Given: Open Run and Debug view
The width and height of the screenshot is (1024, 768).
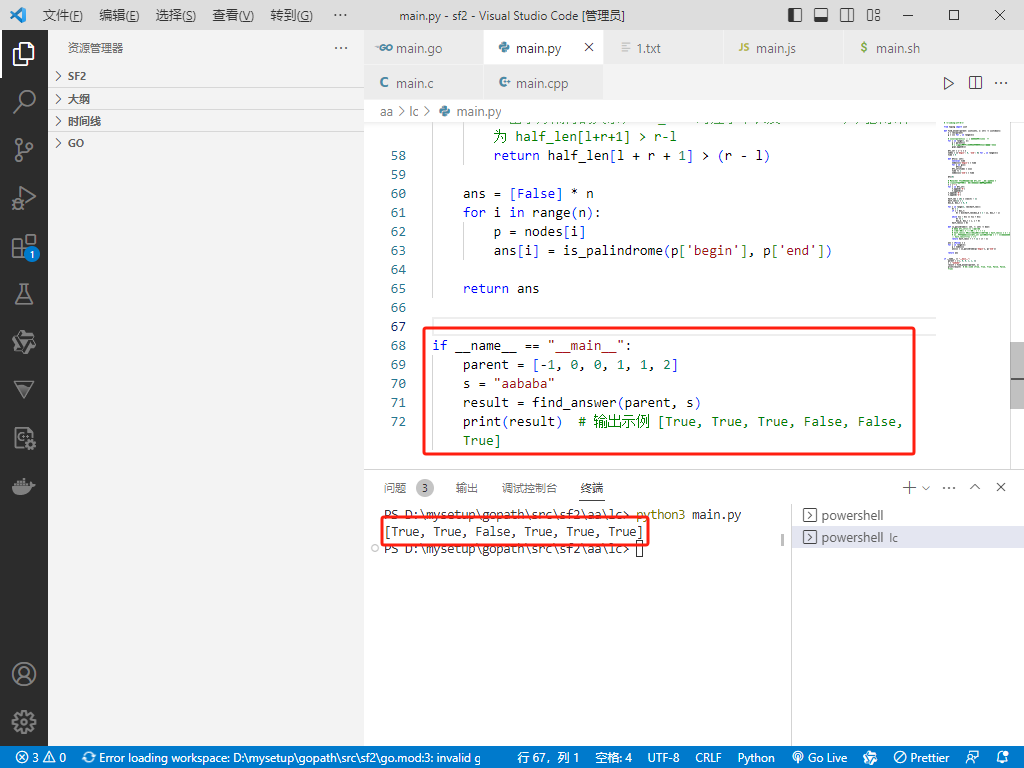Looking at the screenshot, I should [x=24, y=198].
